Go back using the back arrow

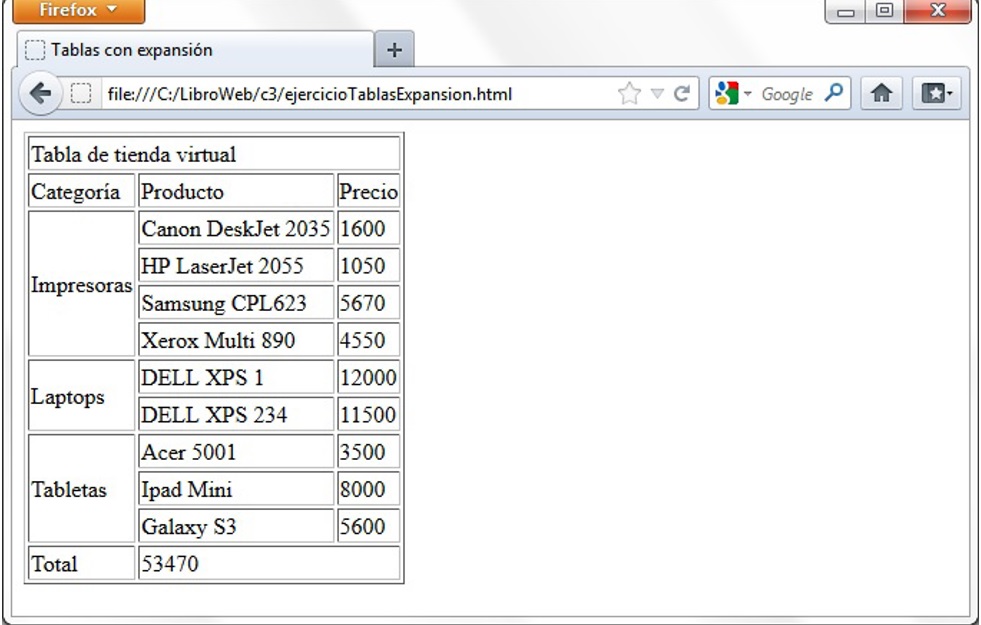coord(41,94)
